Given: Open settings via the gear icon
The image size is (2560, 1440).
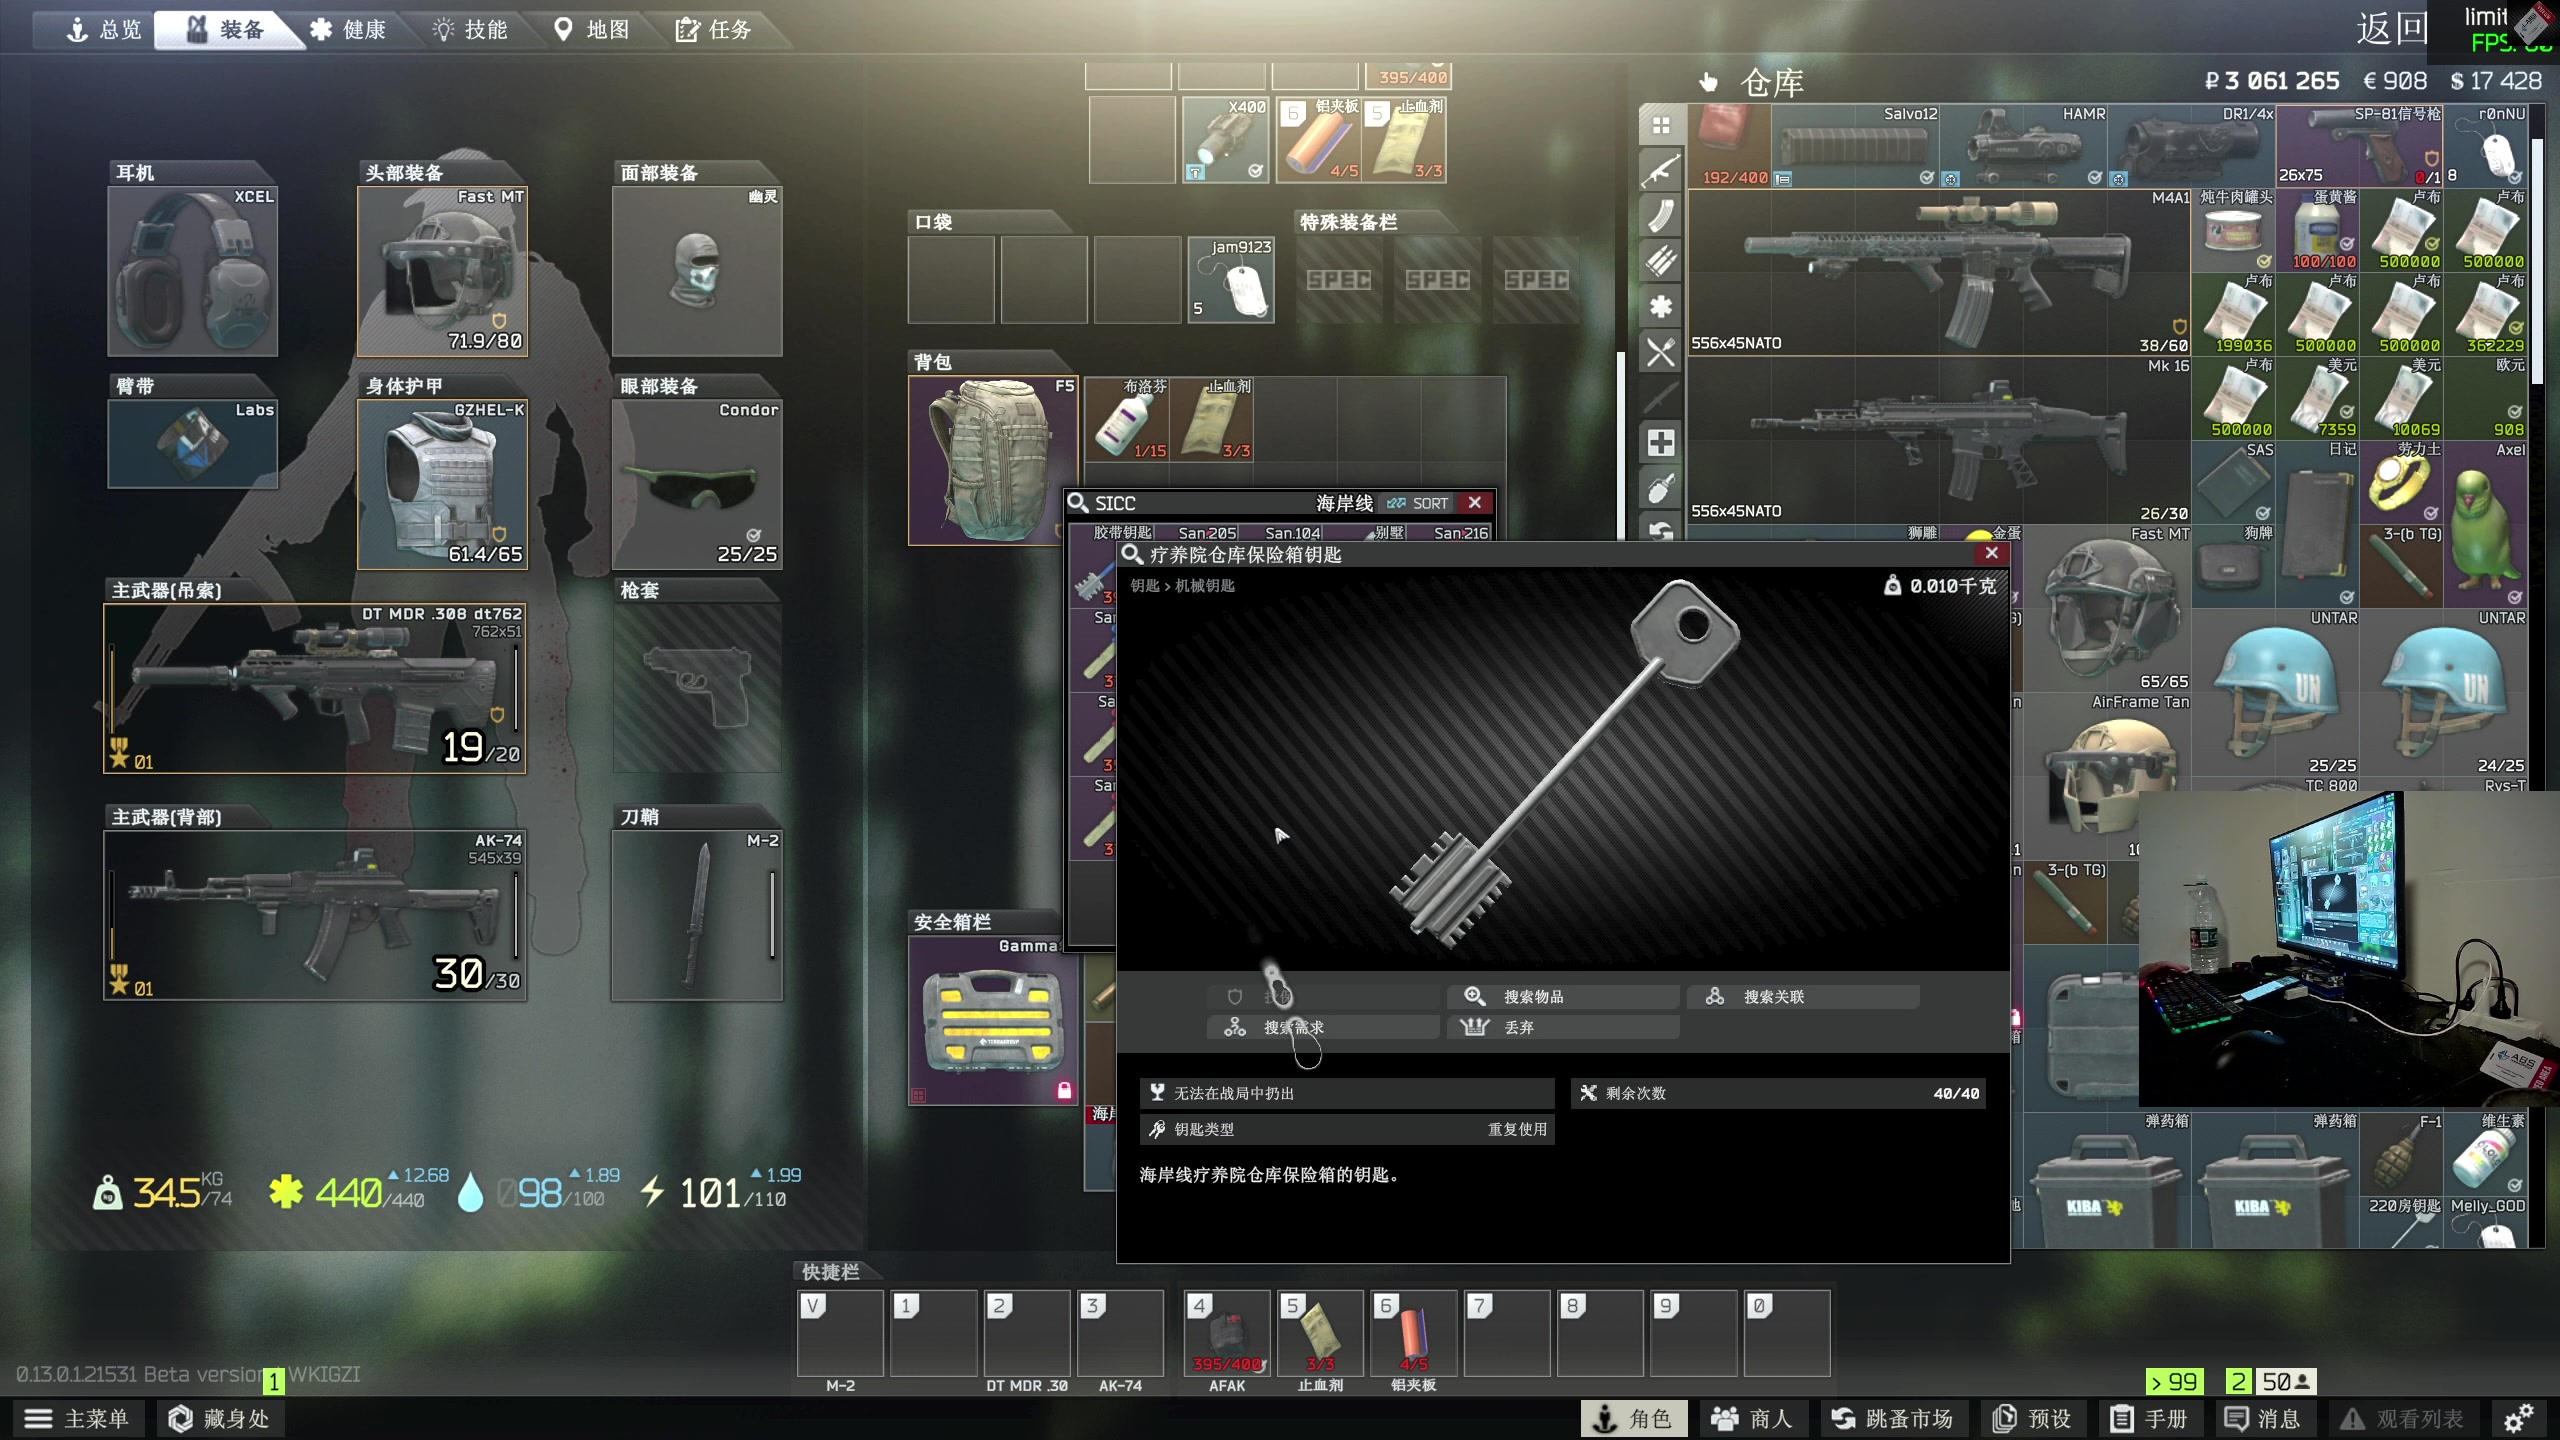Looking at the screenshot, I should (2518, 1418).
